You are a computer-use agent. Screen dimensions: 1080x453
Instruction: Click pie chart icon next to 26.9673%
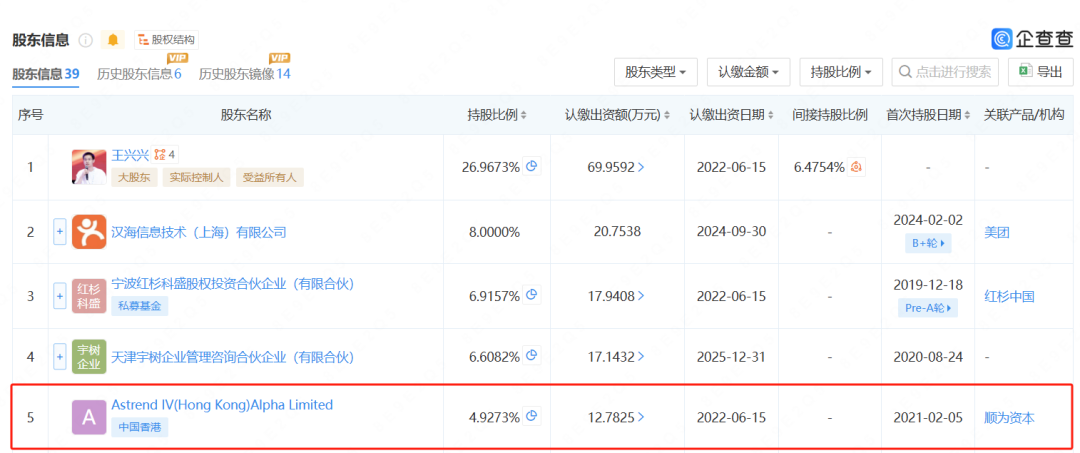(532, 167)
